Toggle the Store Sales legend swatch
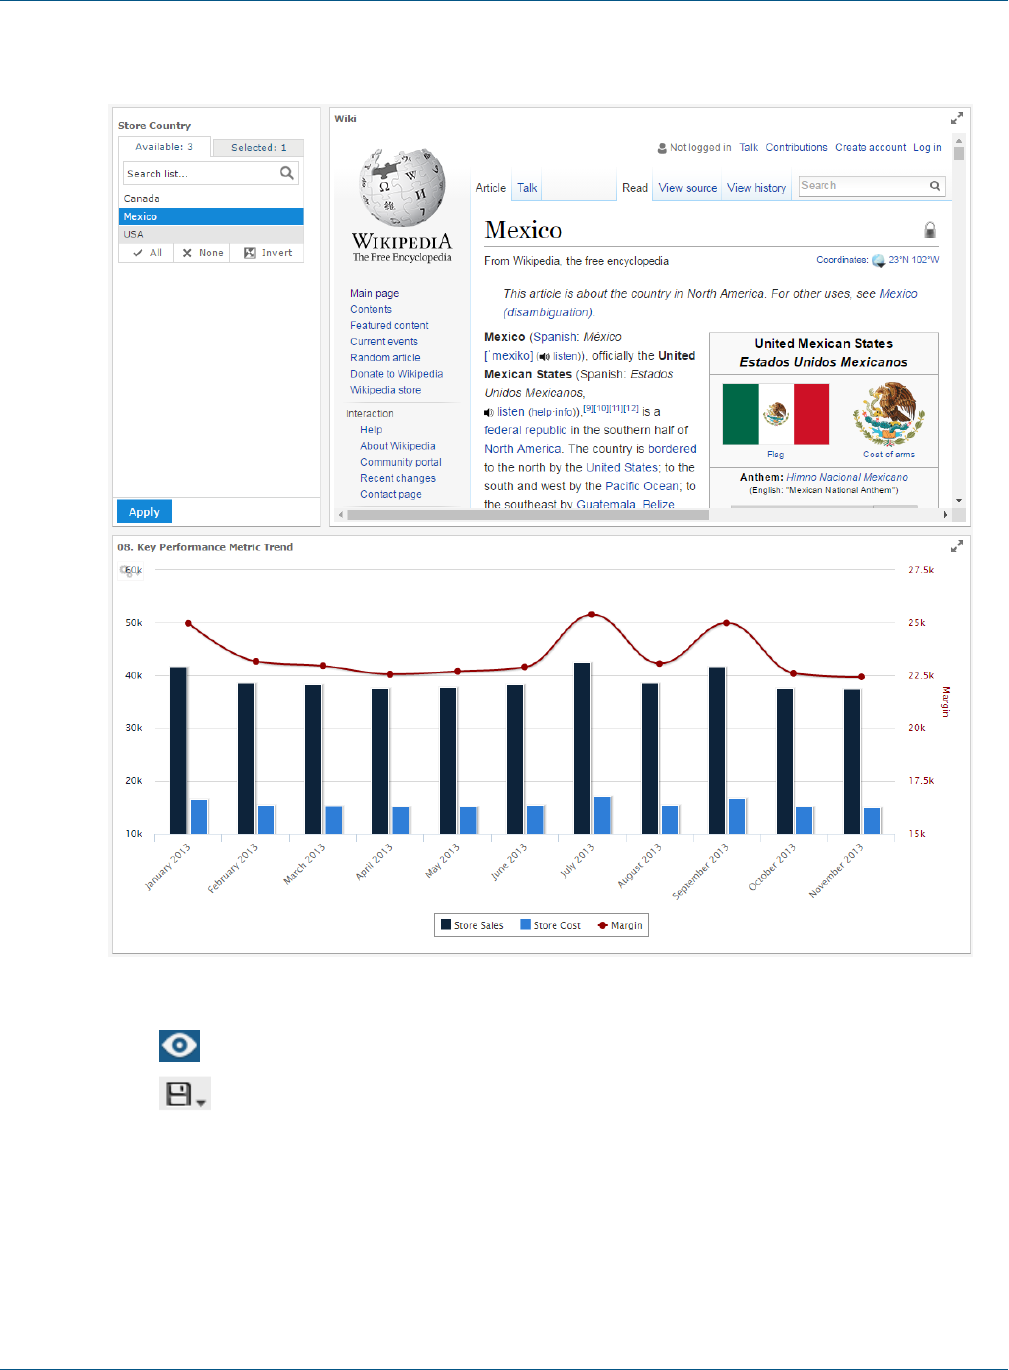The height and width of the screenshot is (1370, 1009). tap(446, 925)
